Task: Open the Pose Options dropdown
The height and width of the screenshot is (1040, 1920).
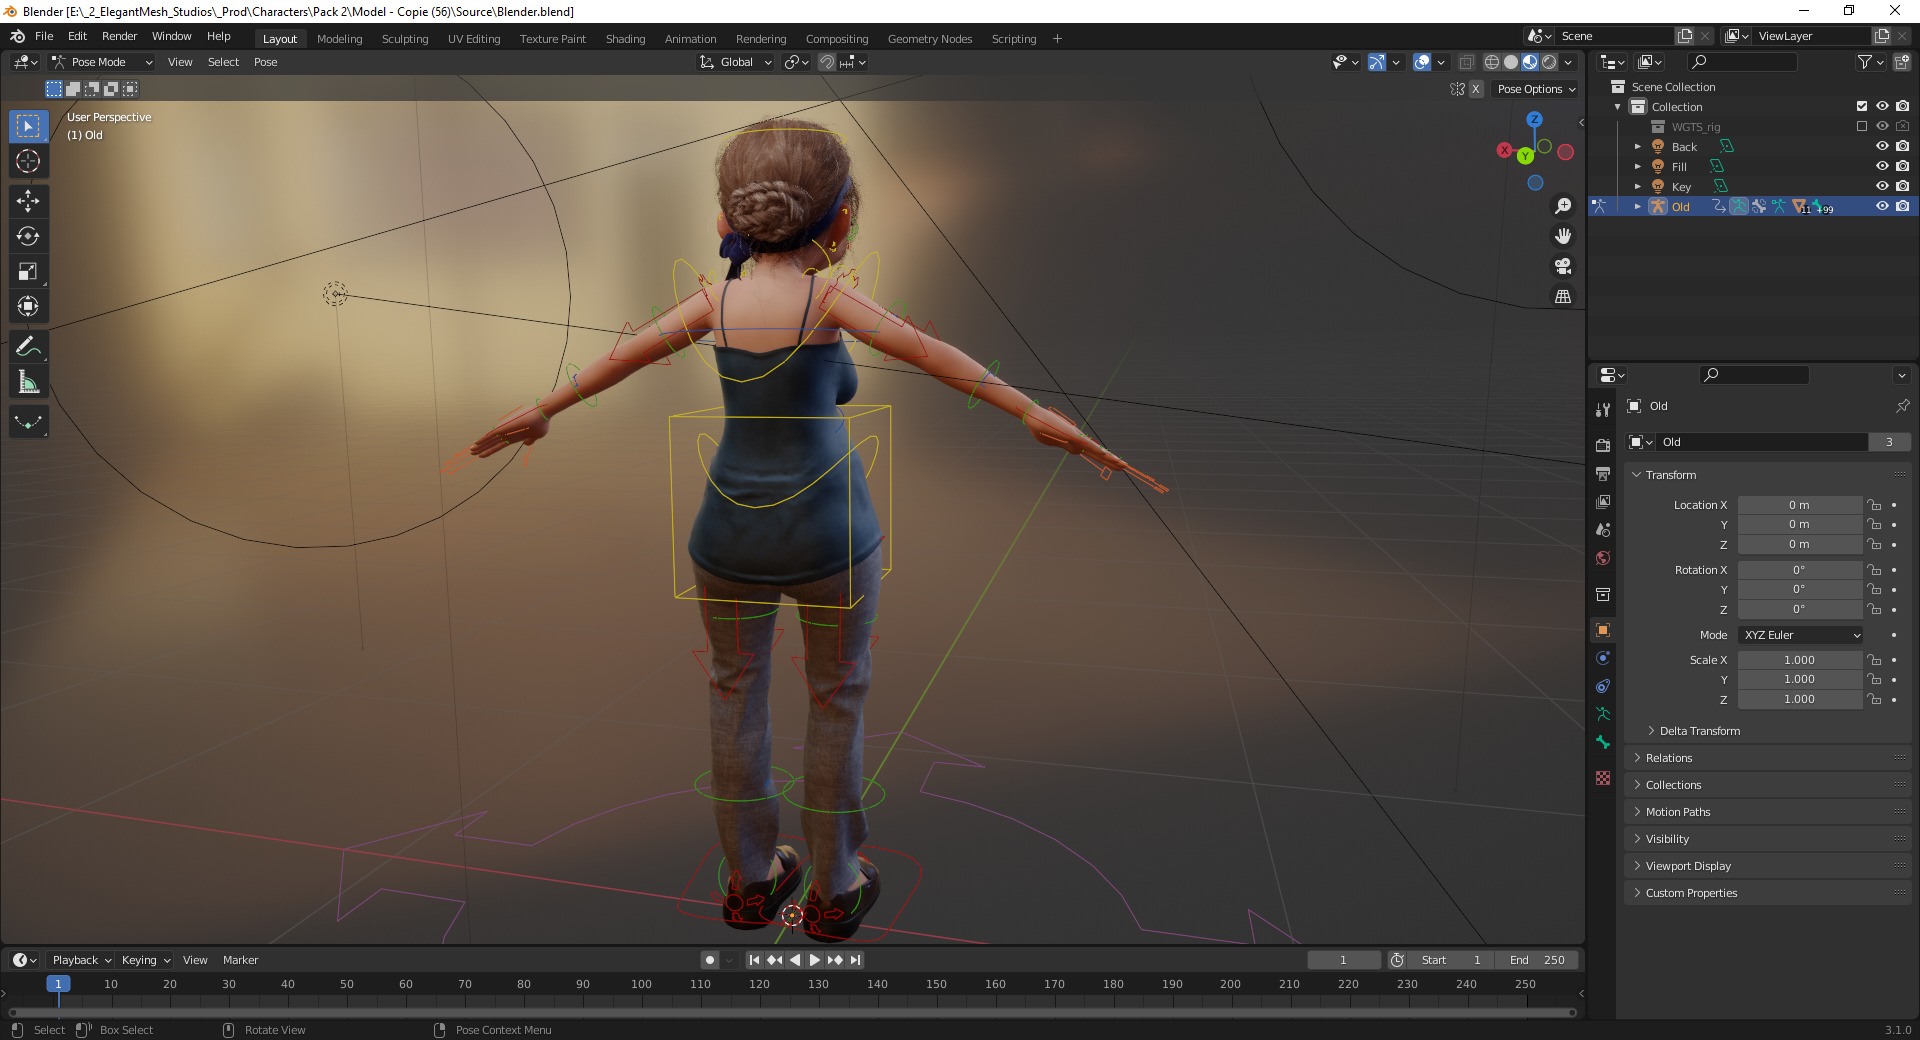Action: [1536, 89]
